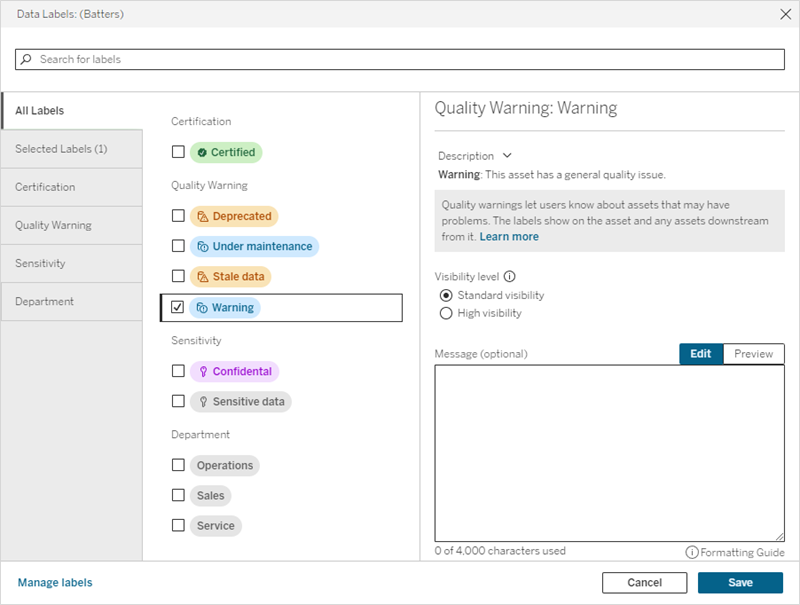
Task: Select the Warning label pill
Action: (225, 308)
